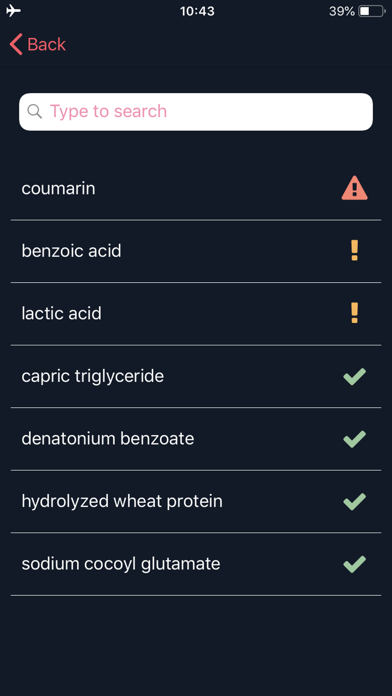View sodium cocoyl glutamate details
The width and height of the screenshot is (392, 696).
pyautogui.click(x=196, y=564)
